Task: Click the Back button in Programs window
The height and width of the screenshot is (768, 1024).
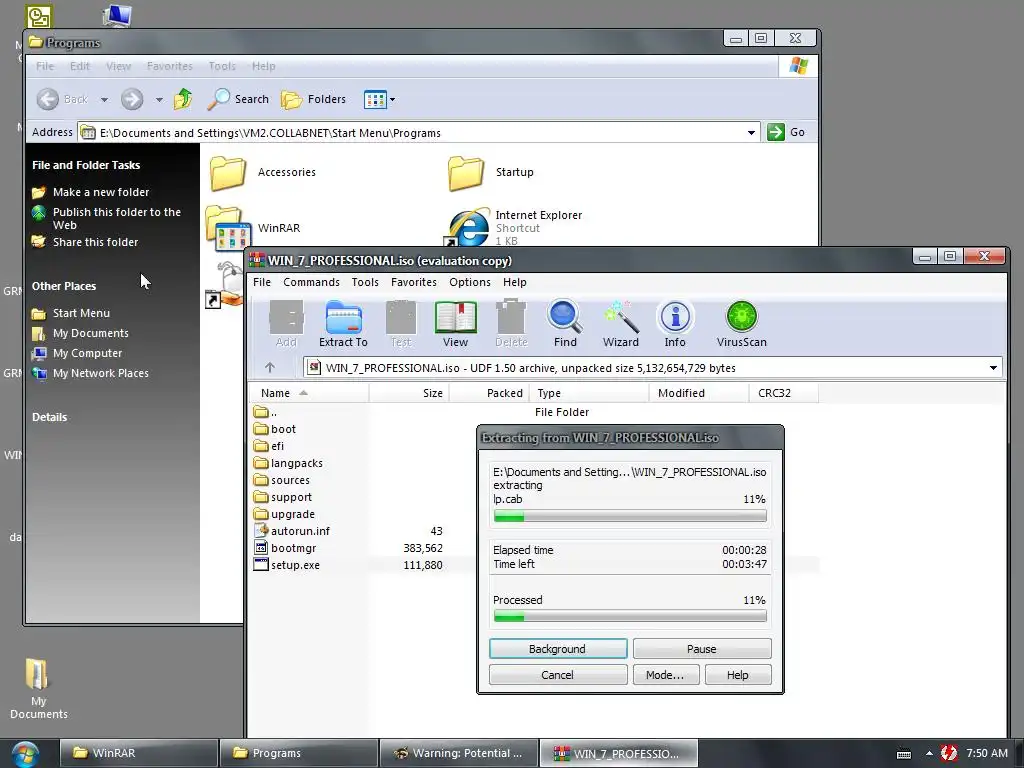Action: [62, 99]
